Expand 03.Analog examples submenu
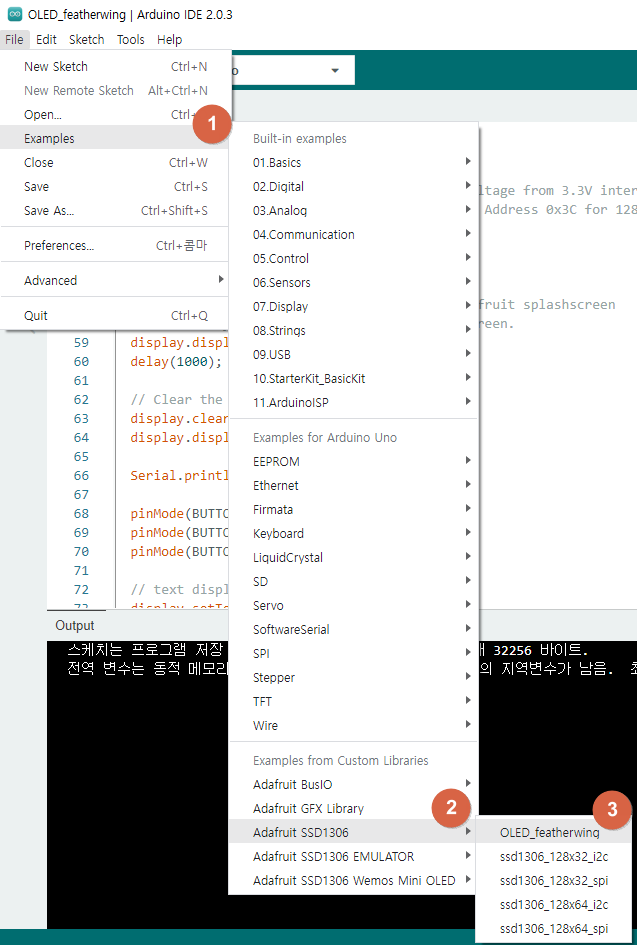637x945 pixels. (354, 211)
